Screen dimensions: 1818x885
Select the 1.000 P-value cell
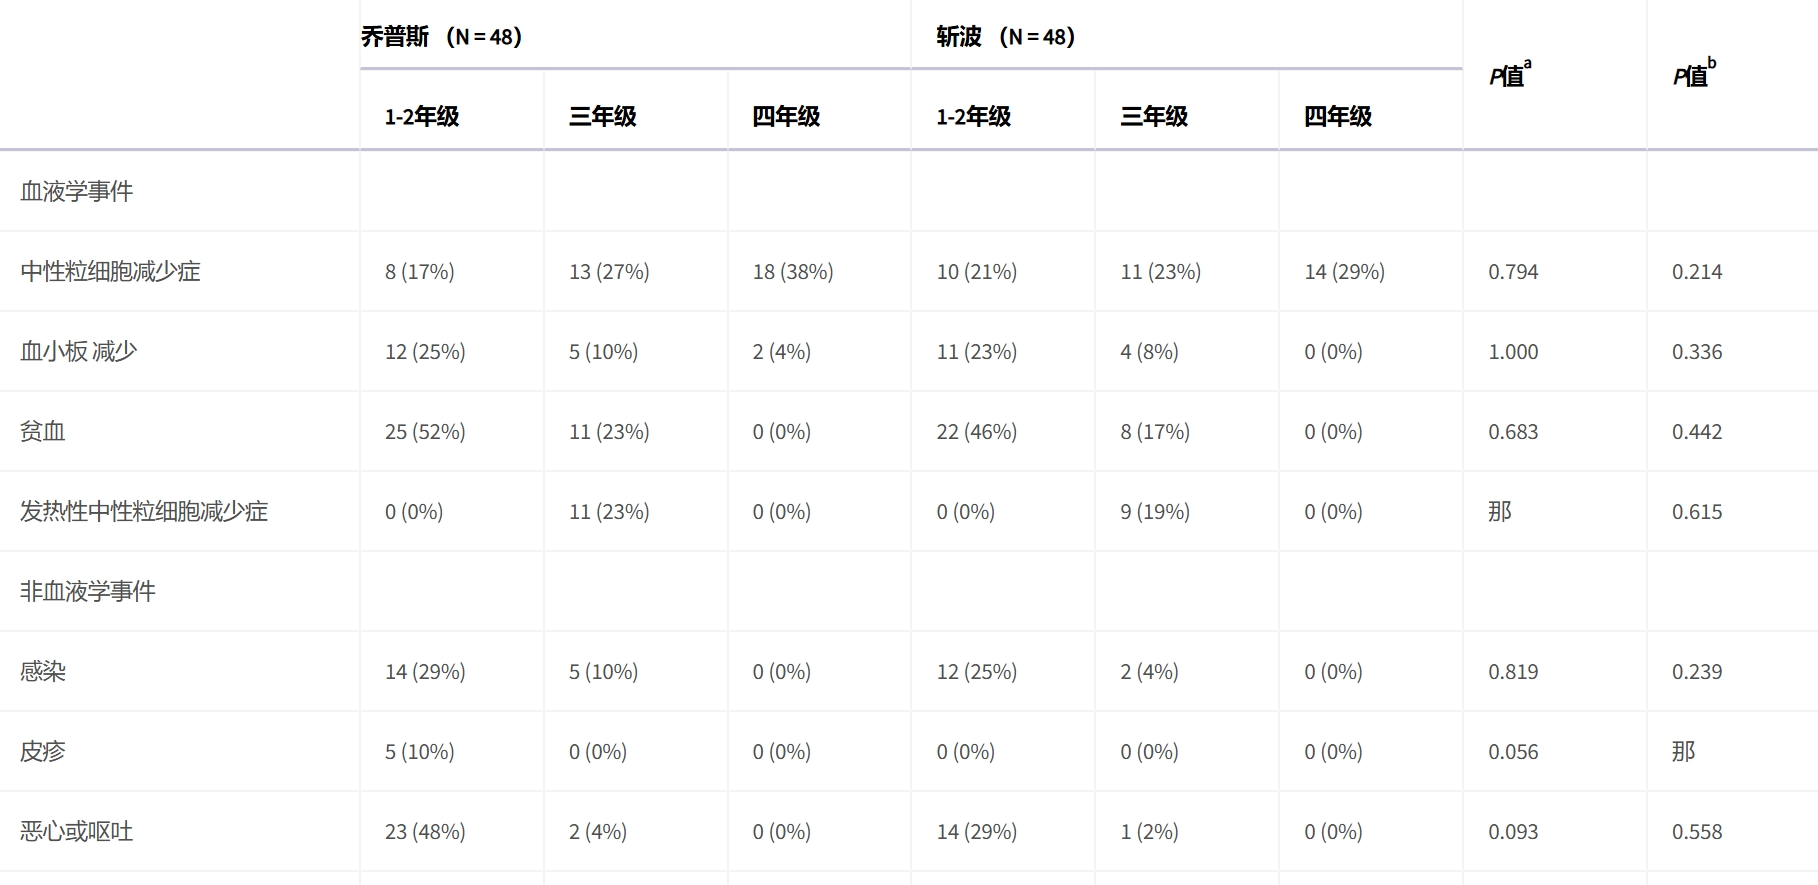click(x=1513, y=351)
